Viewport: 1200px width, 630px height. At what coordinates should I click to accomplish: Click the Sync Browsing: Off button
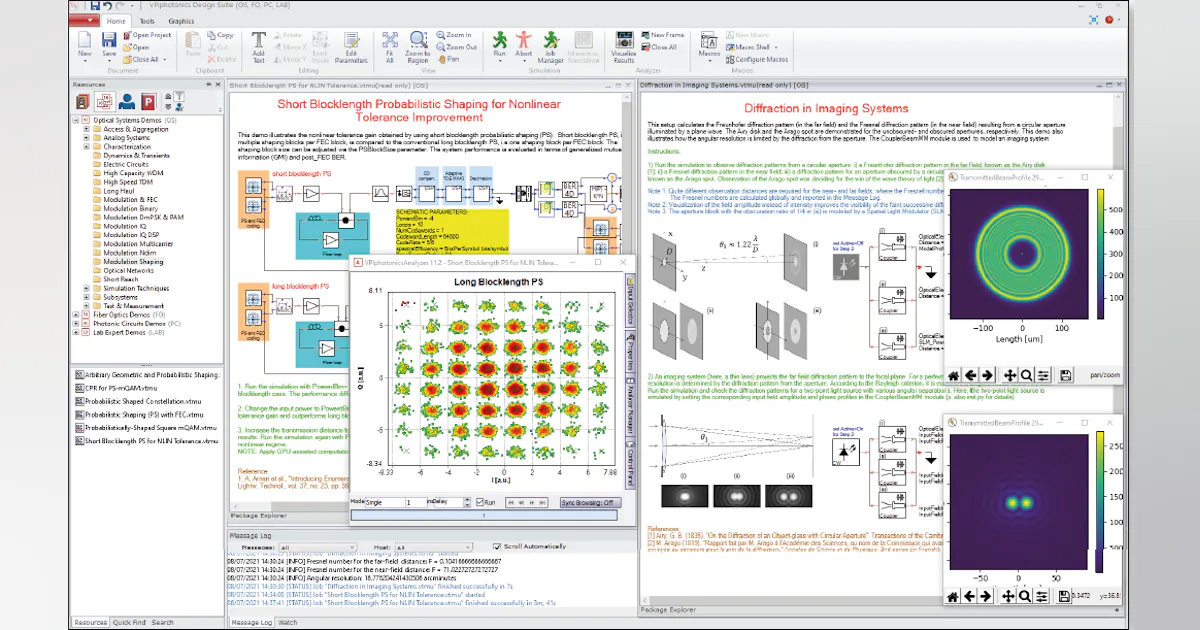(590, 502)
